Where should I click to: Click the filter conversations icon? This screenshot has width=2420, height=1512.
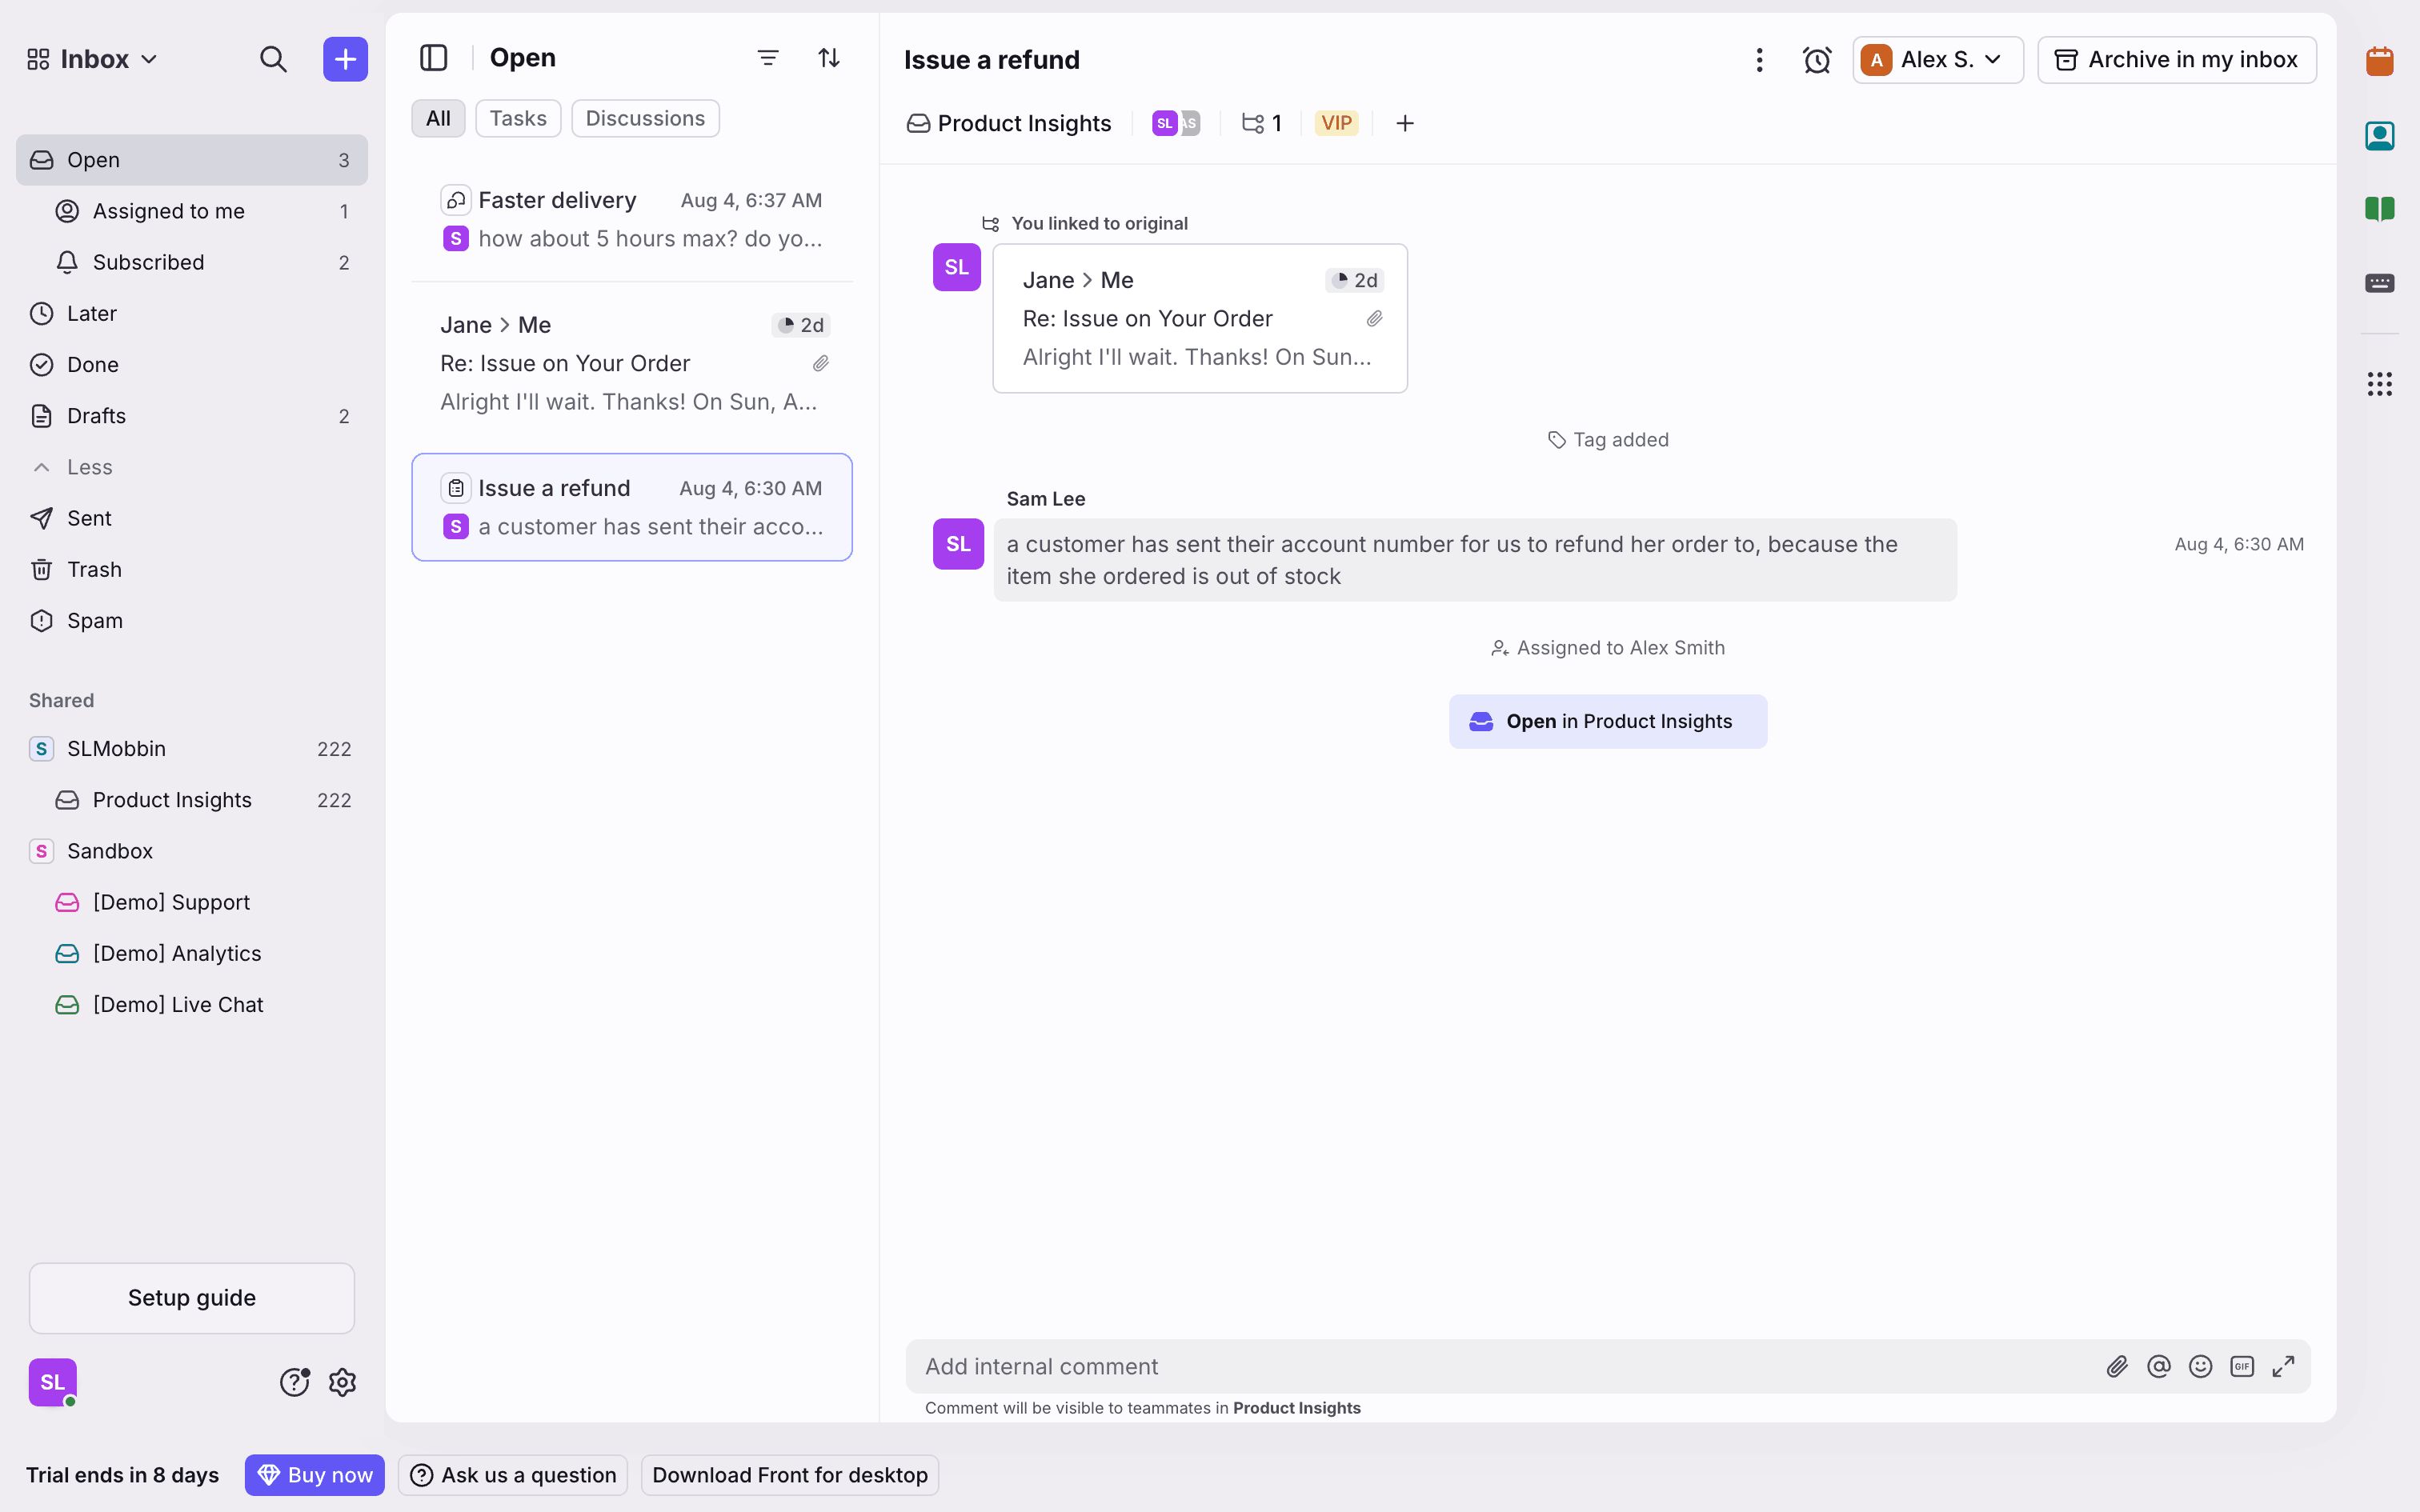[x=767, y=58]
